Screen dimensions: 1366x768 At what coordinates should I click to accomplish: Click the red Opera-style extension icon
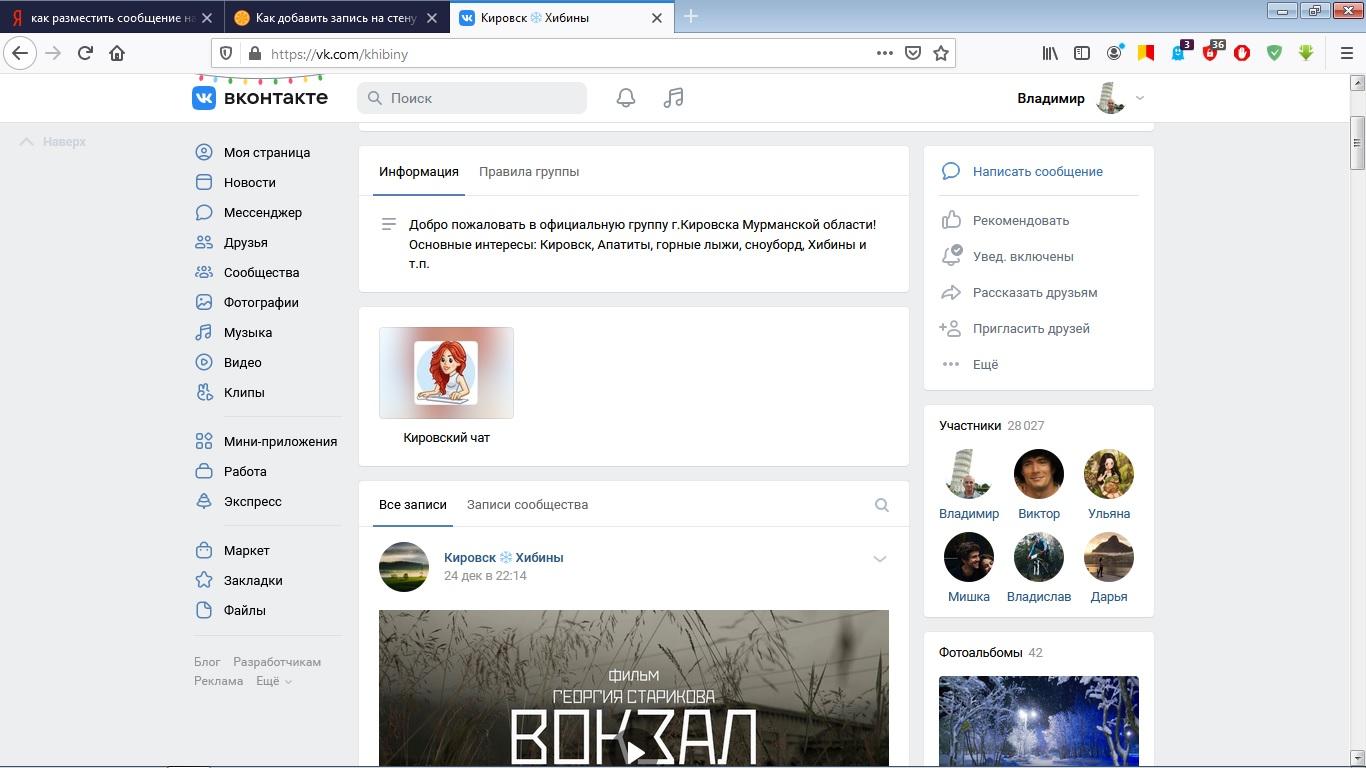(x=1242, y=53)
